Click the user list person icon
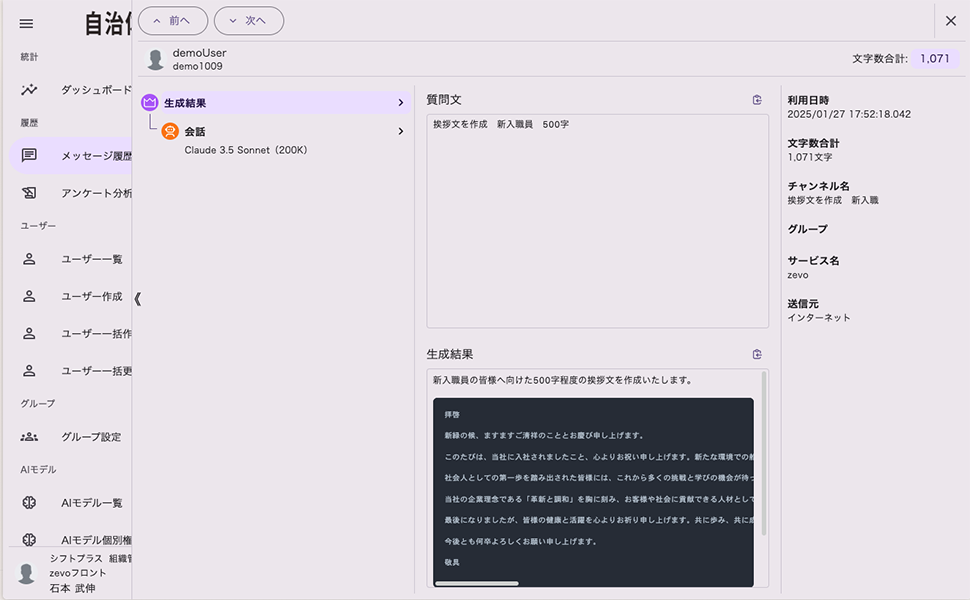Viewport: 970px width, 600px height. [x=29, y=259]
